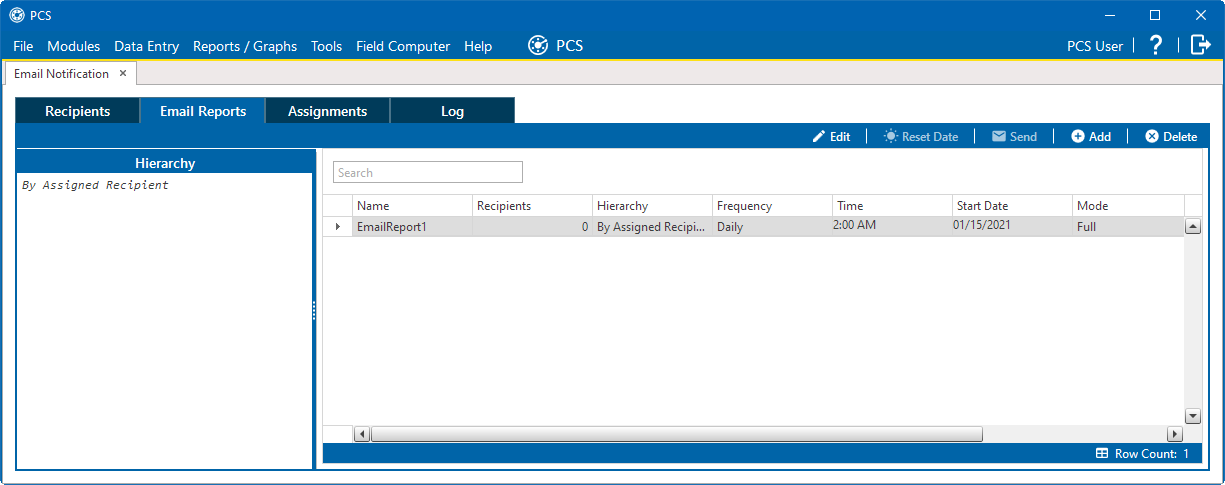Viewport: 1225px width, 485px height.
Task: Close the Email Notification tab
Action: pyautogui.click(x=123, y=74)
